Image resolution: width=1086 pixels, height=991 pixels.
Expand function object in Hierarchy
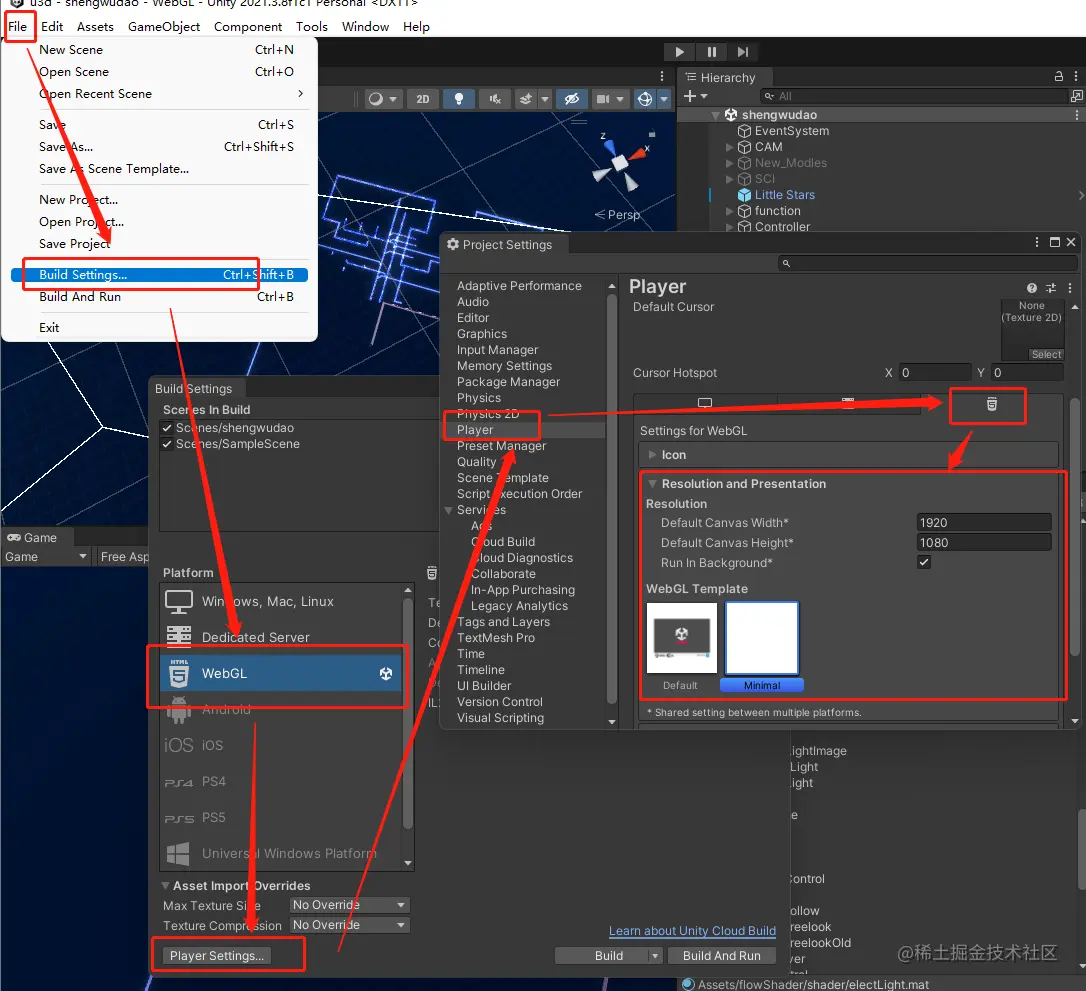[729, 211]
